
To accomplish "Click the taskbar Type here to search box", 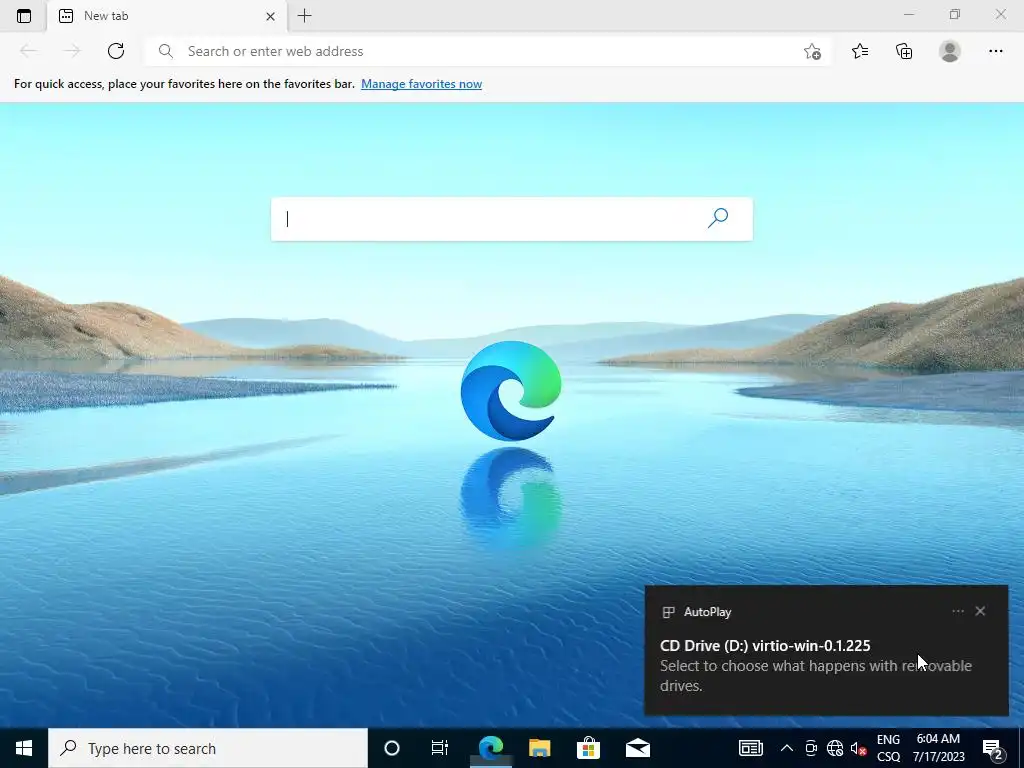I will 208,748.
